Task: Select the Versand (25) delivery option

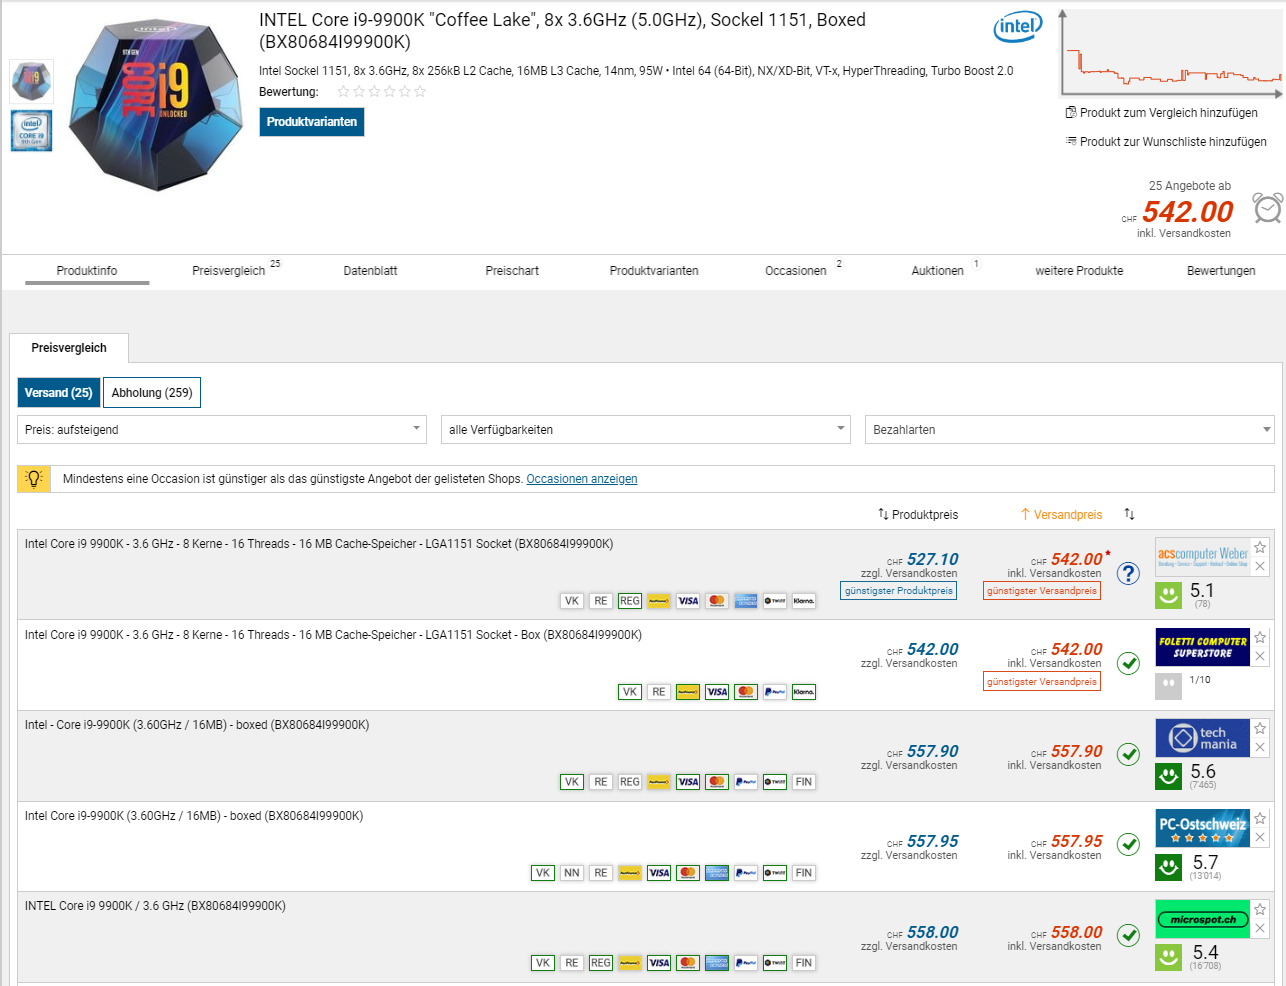Action: point(58,393)
